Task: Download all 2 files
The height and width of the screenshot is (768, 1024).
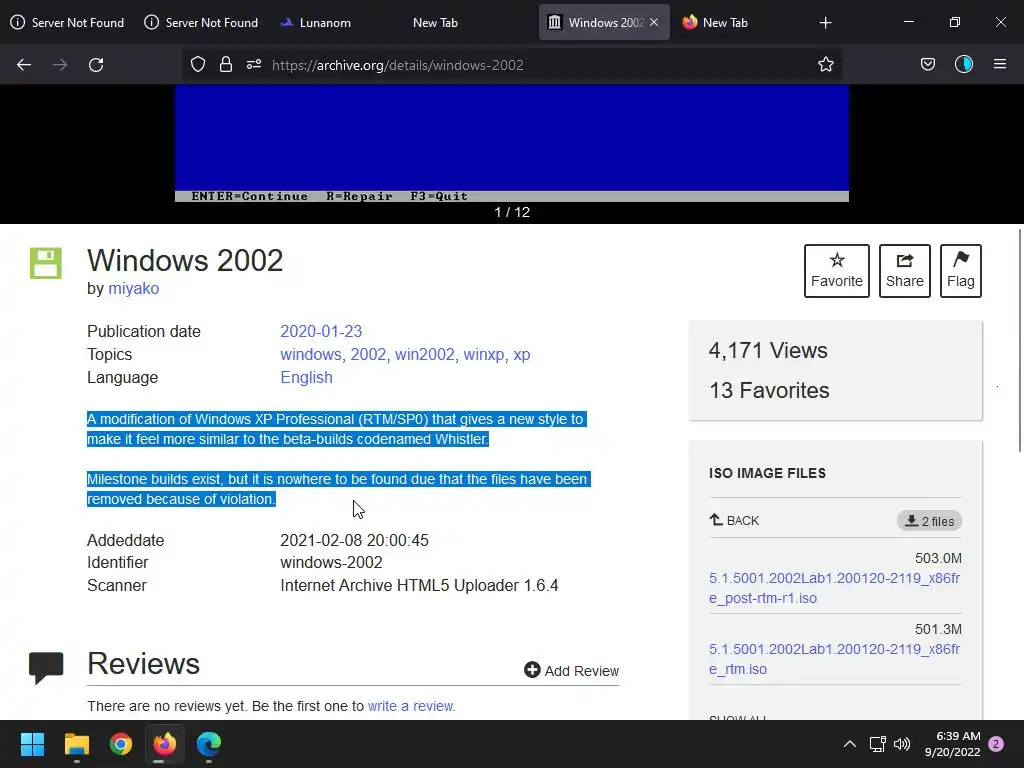Action: tap(929, 520)
